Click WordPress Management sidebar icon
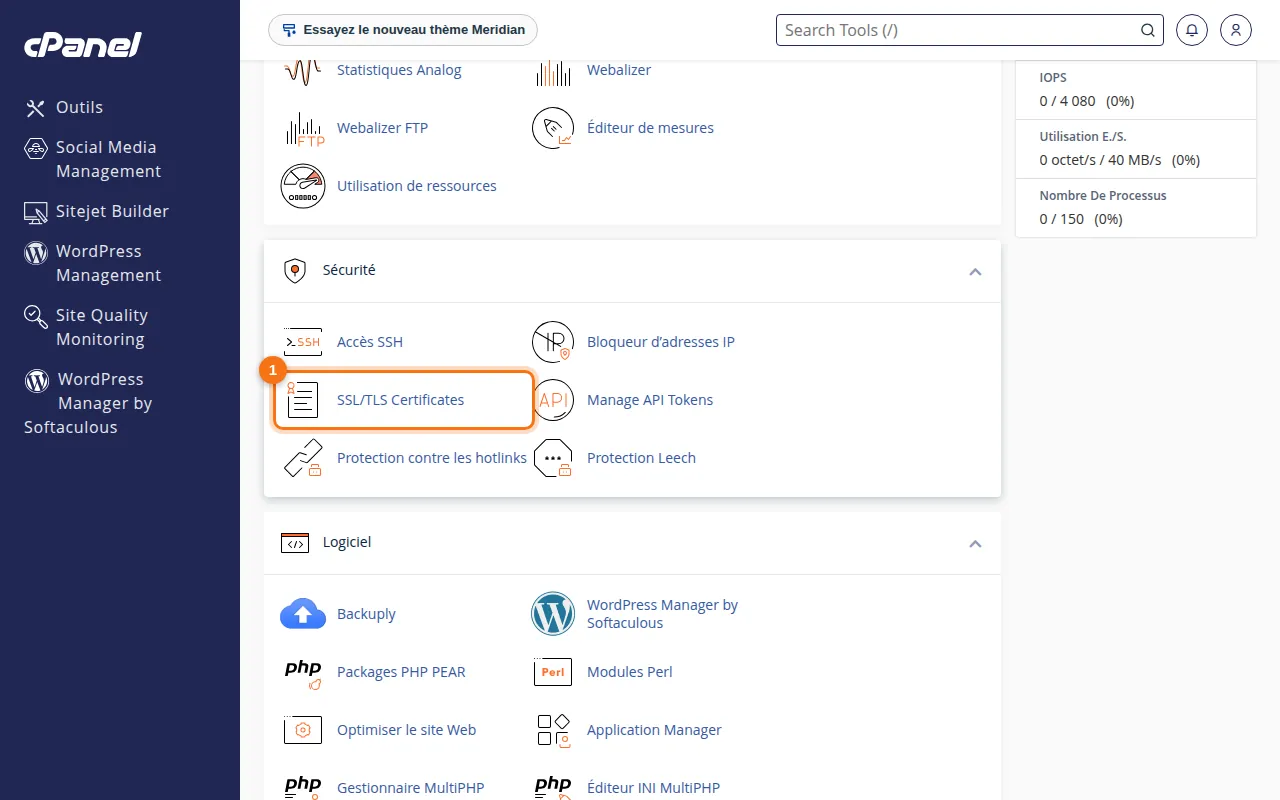1280x800 pixels. 36,252
